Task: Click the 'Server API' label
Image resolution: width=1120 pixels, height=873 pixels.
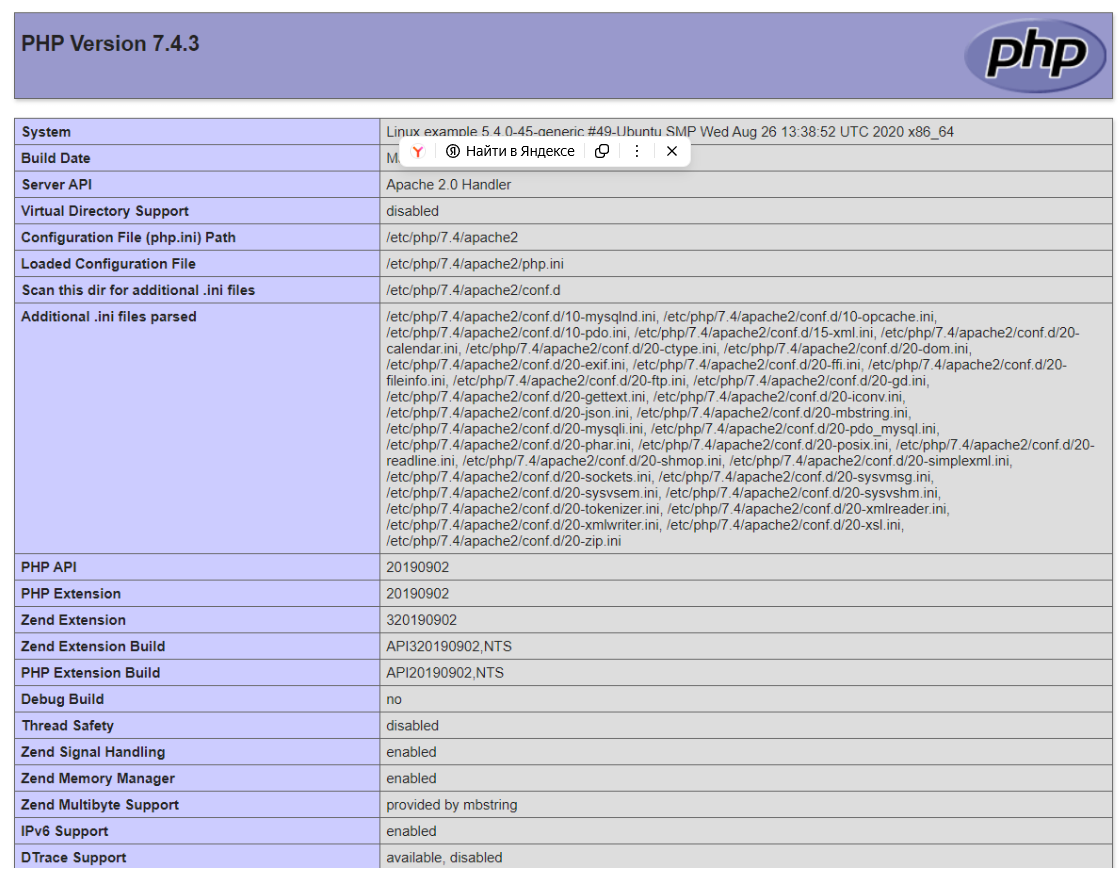Action: point(56,185)
